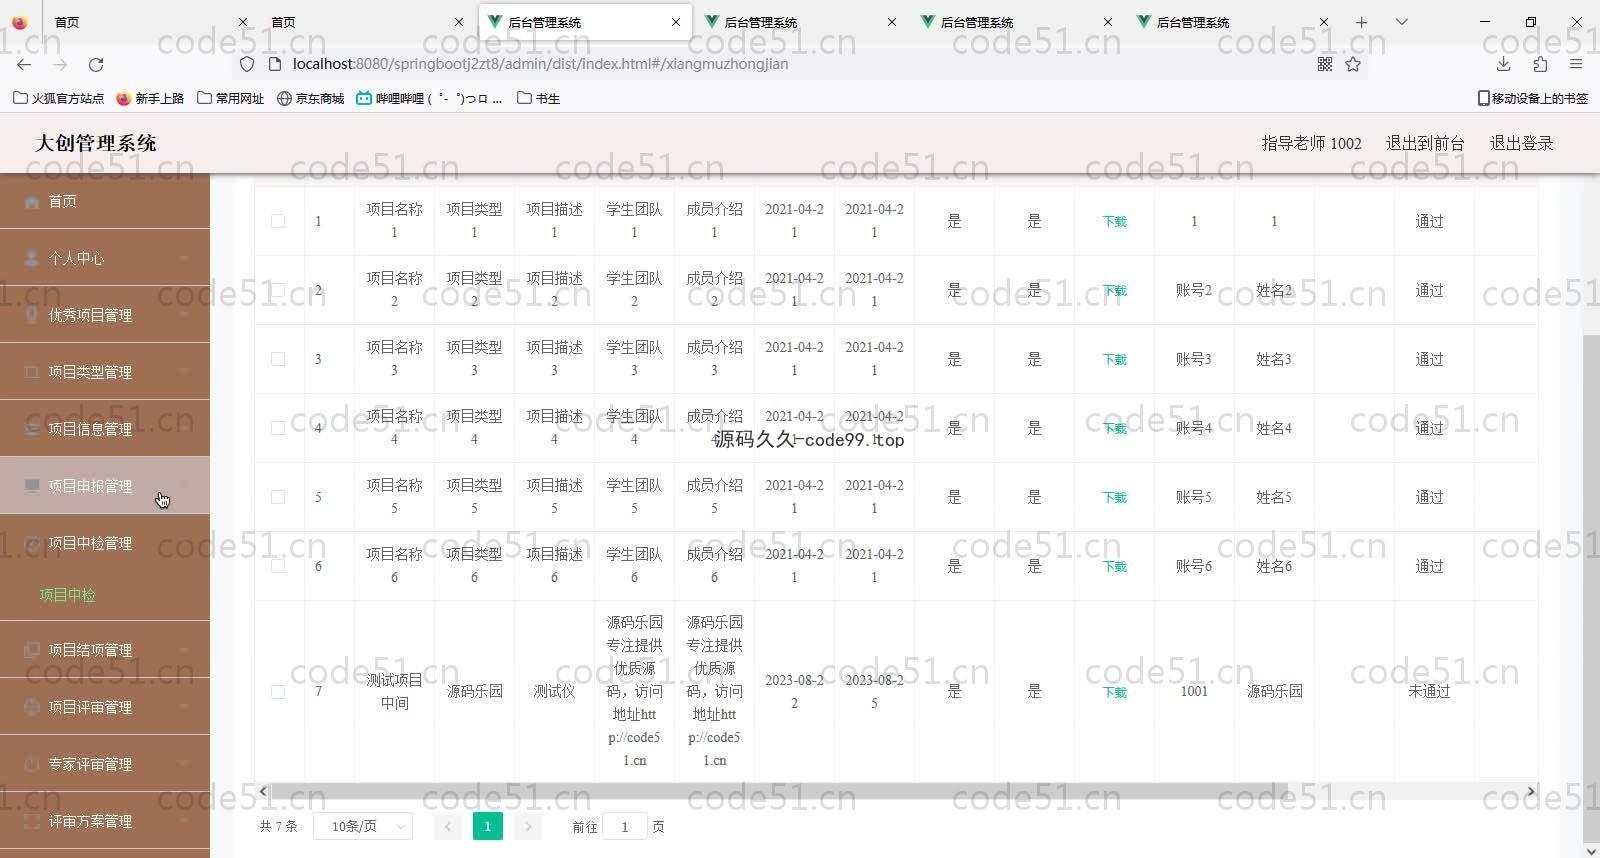Open 专家评审管理 sidebar menu

coord(105,764)
